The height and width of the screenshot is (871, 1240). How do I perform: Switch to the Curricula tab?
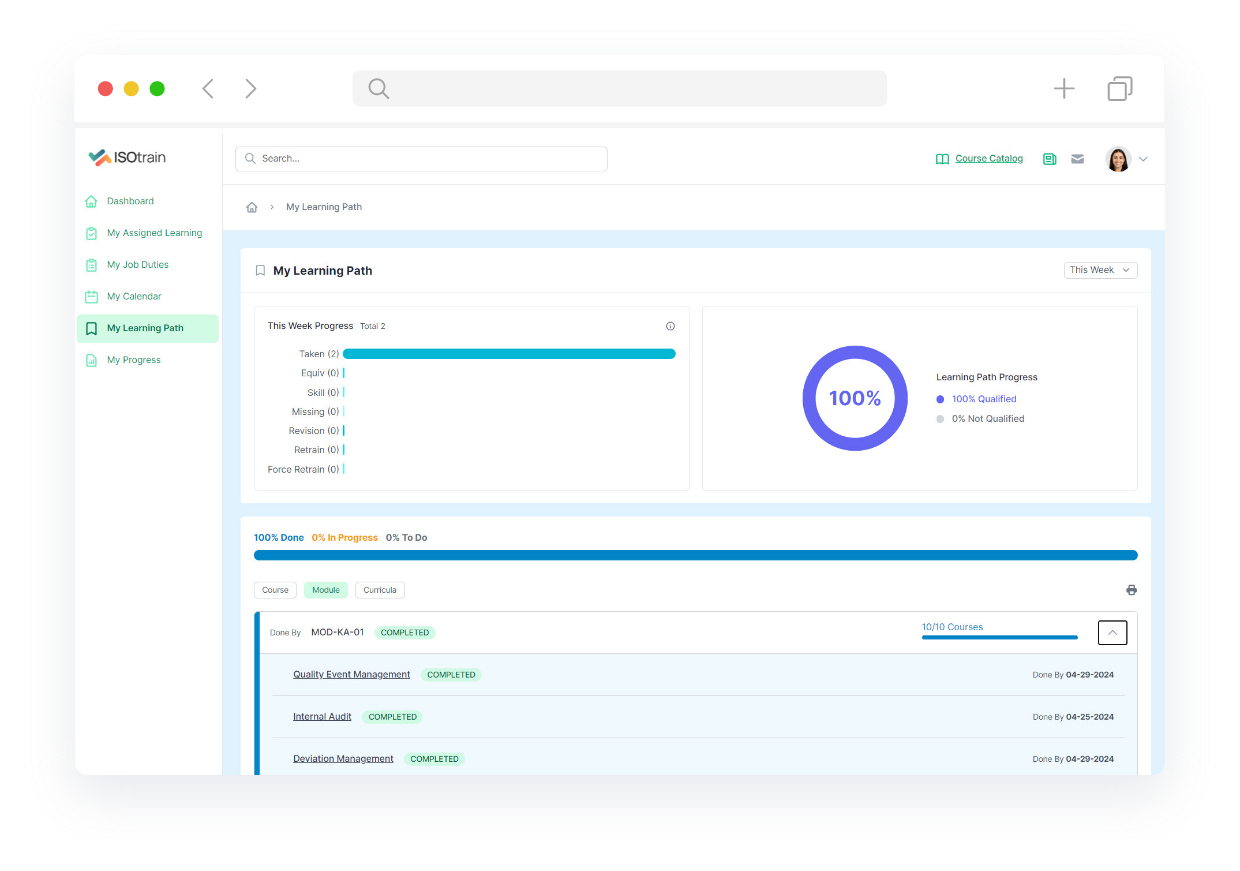pyautogui.click(x=380, y=590)
